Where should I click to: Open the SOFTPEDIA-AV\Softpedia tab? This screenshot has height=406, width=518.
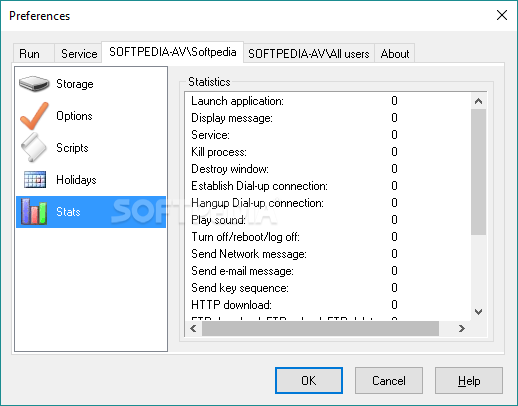point(173,52)
